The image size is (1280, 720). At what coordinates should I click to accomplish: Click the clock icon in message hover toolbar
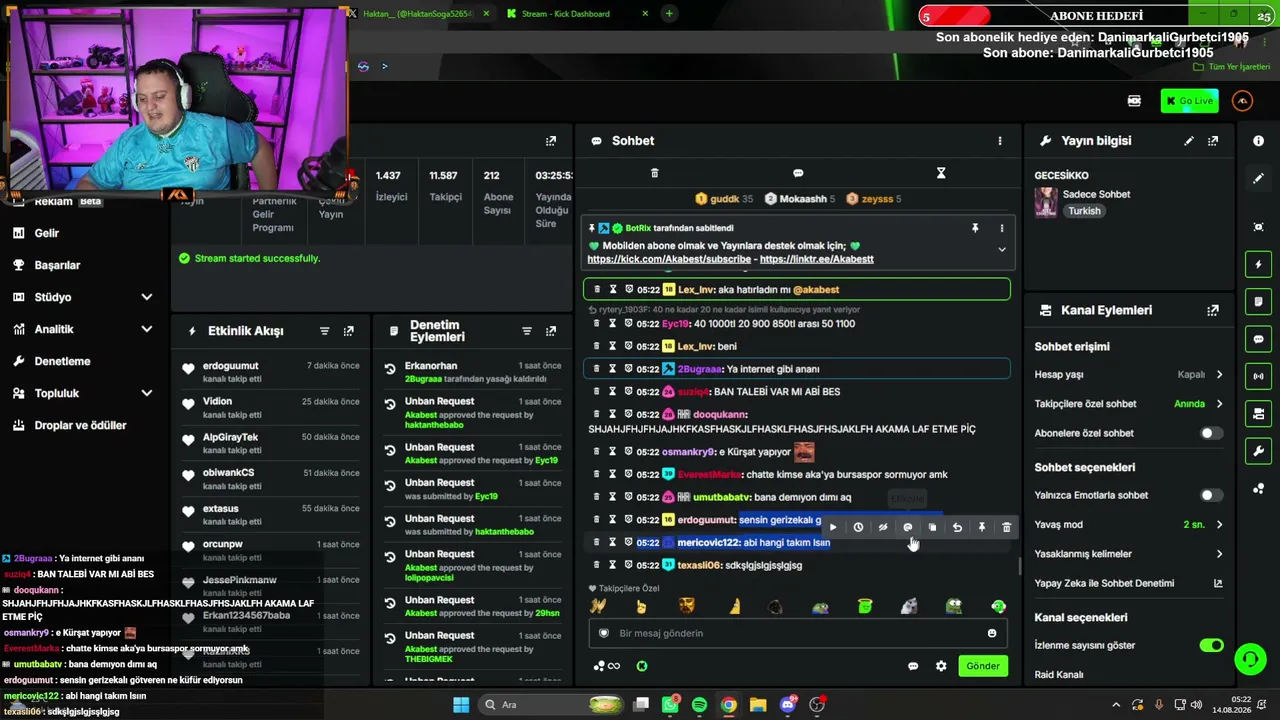858,527
